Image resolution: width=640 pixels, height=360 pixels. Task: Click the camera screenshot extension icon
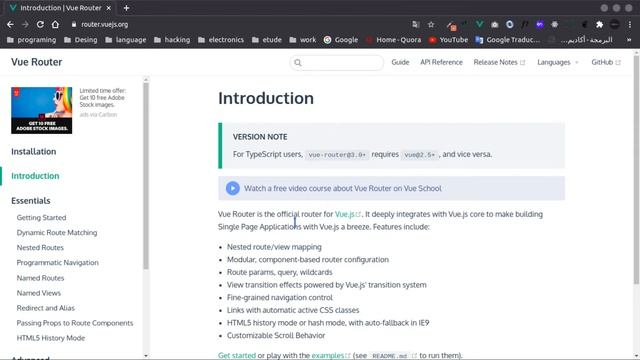(x=495, y=24)
